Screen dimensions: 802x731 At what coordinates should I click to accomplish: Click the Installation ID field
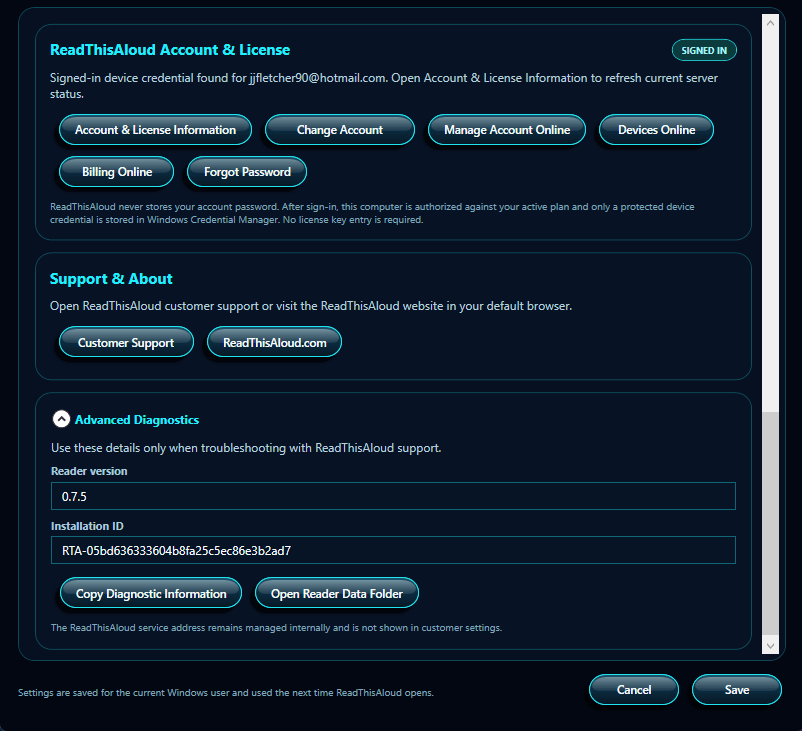tap(393, 550)
